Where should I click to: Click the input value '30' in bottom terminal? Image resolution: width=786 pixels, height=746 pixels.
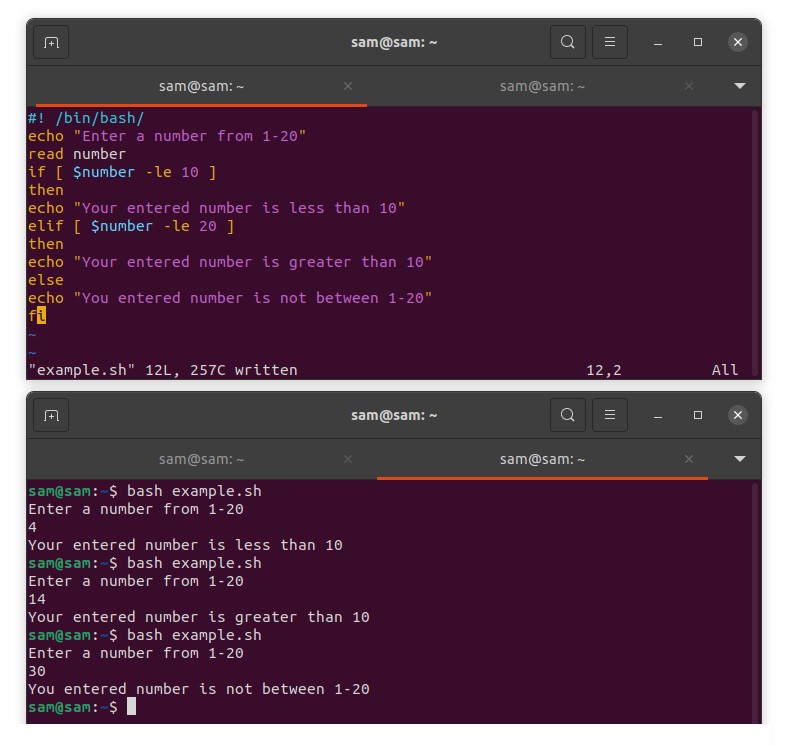(x=37, y=672)
